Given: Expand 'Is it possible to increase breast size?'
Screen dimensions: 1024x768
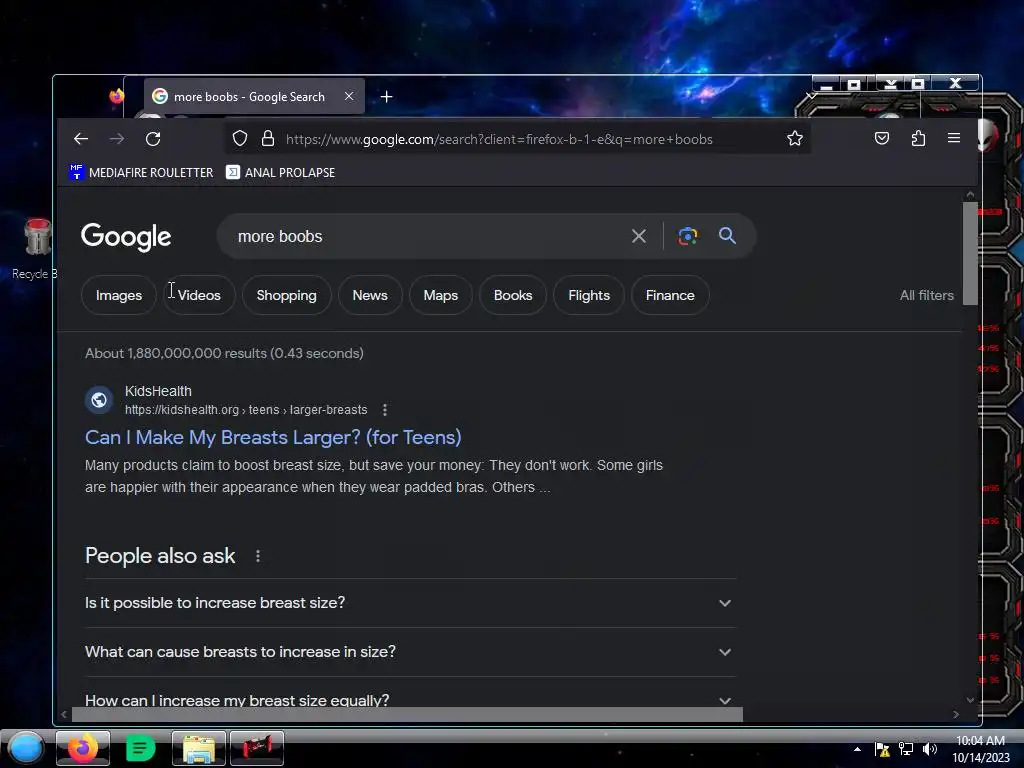Looking at the screenshot, I should click(410, 603).
